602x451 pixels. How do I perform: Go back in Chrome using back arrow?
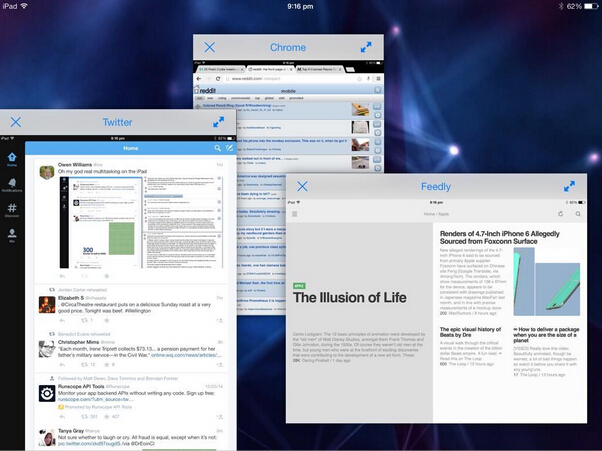pos(198,79)
